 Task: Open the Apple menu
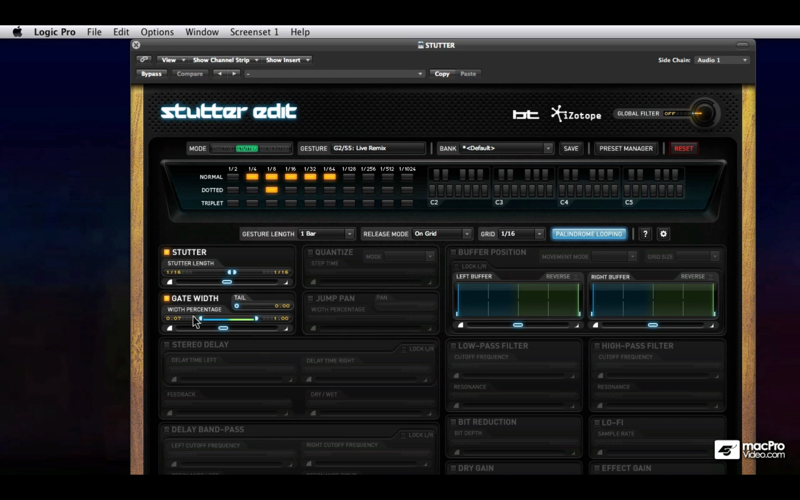click(x=17, y=32)
